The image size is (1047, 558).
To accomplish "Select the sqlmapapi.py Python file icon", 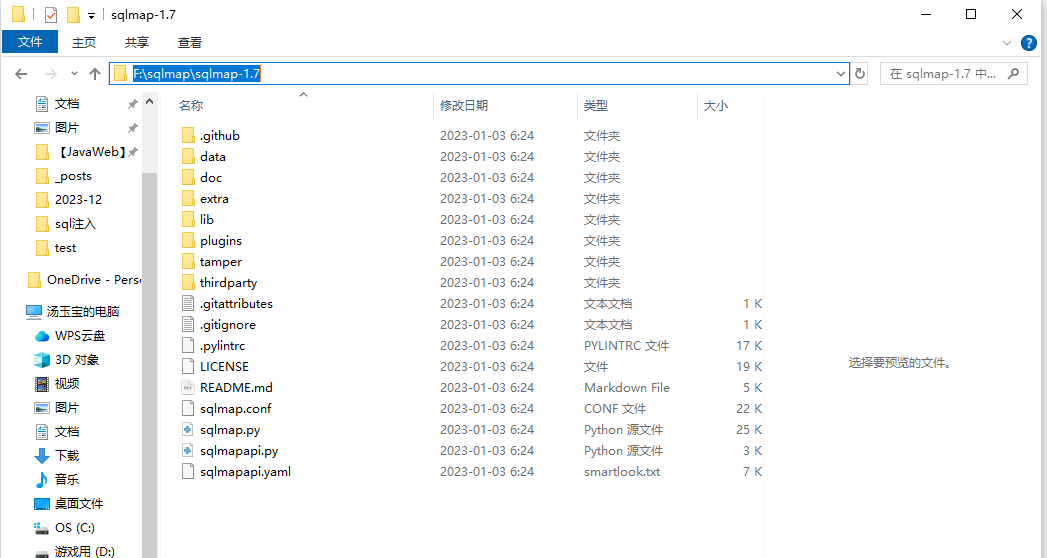I will (x=188, y=451).
